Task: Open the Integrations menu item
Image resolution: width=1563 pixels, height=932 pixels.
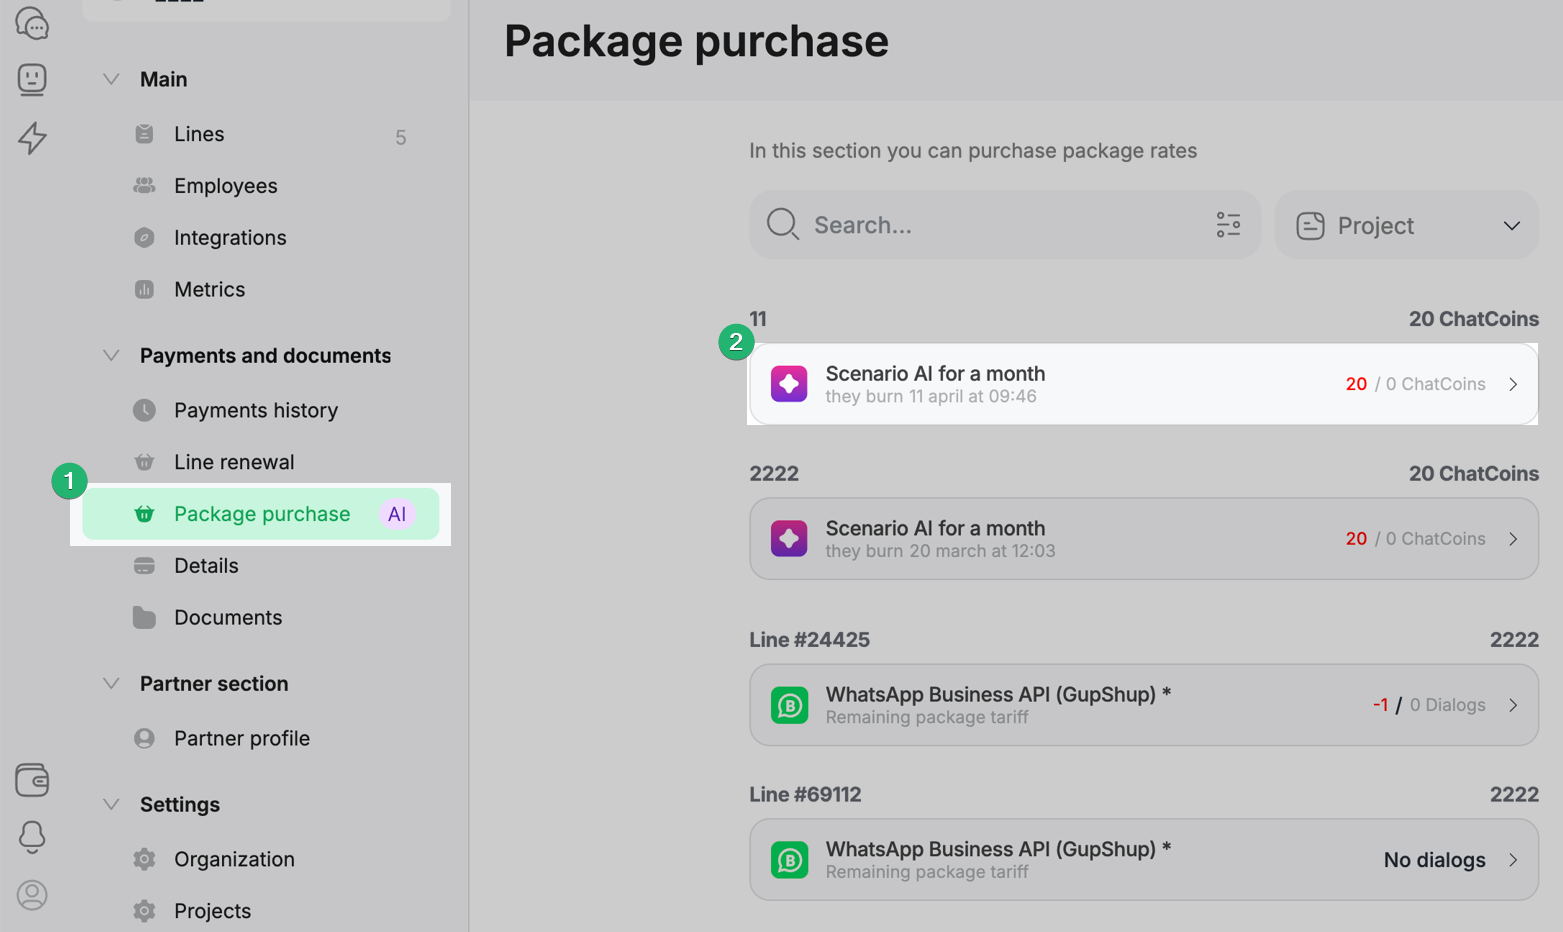Action: point(230,238)
